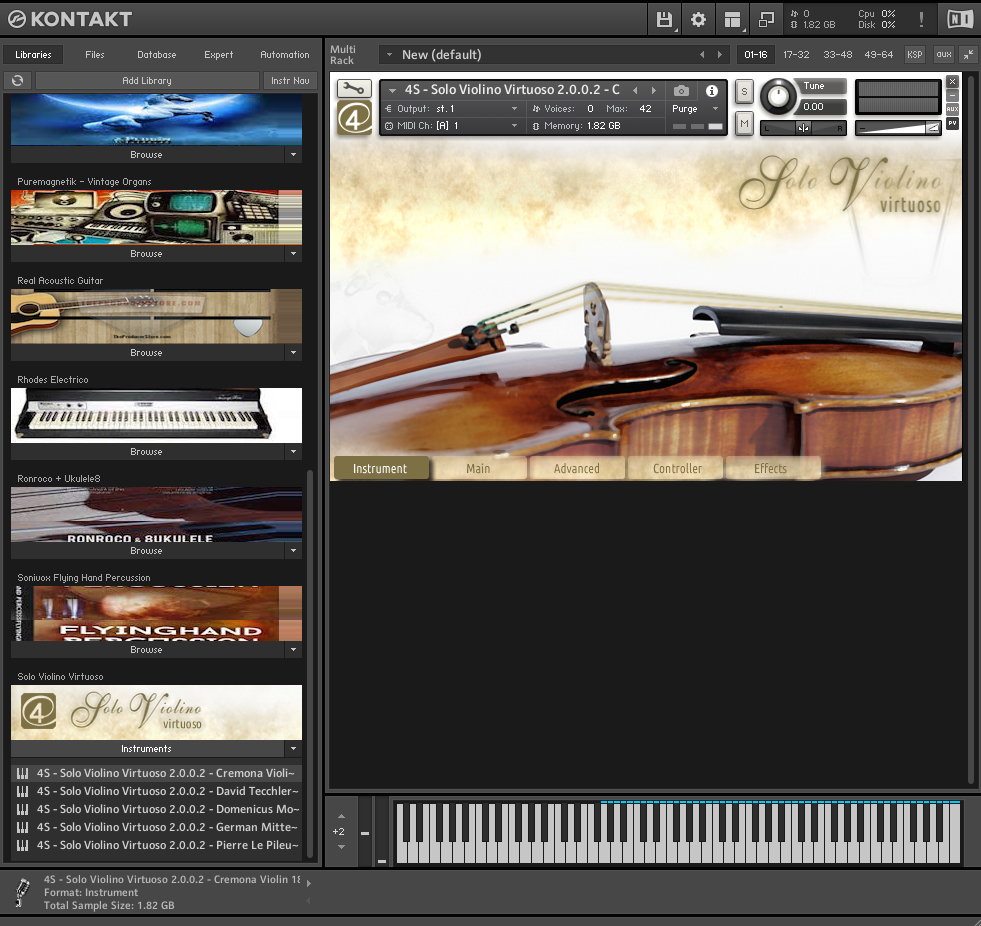
Task: Open Puremagnetik Vintage Organs dropdown arrow
Action: (293, 253)
